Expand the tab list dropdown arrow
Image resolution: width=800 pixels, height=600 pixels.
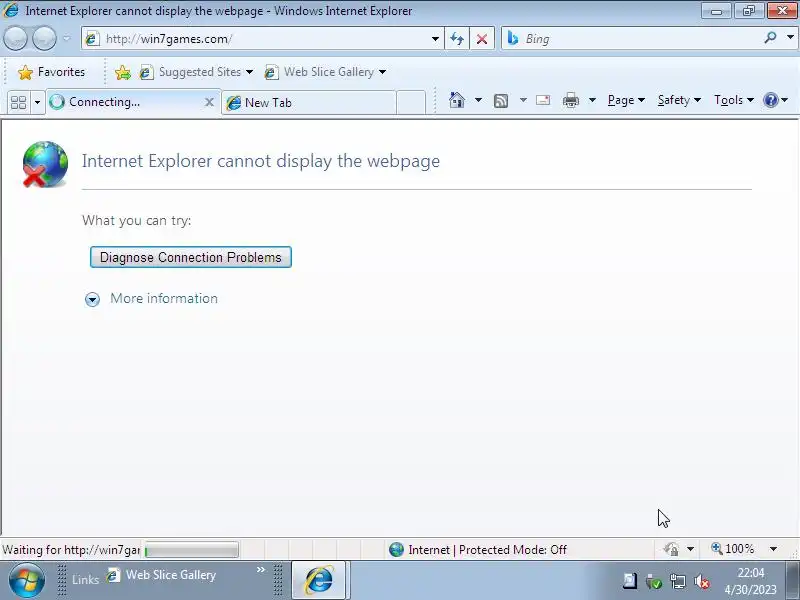pos(37,103)
